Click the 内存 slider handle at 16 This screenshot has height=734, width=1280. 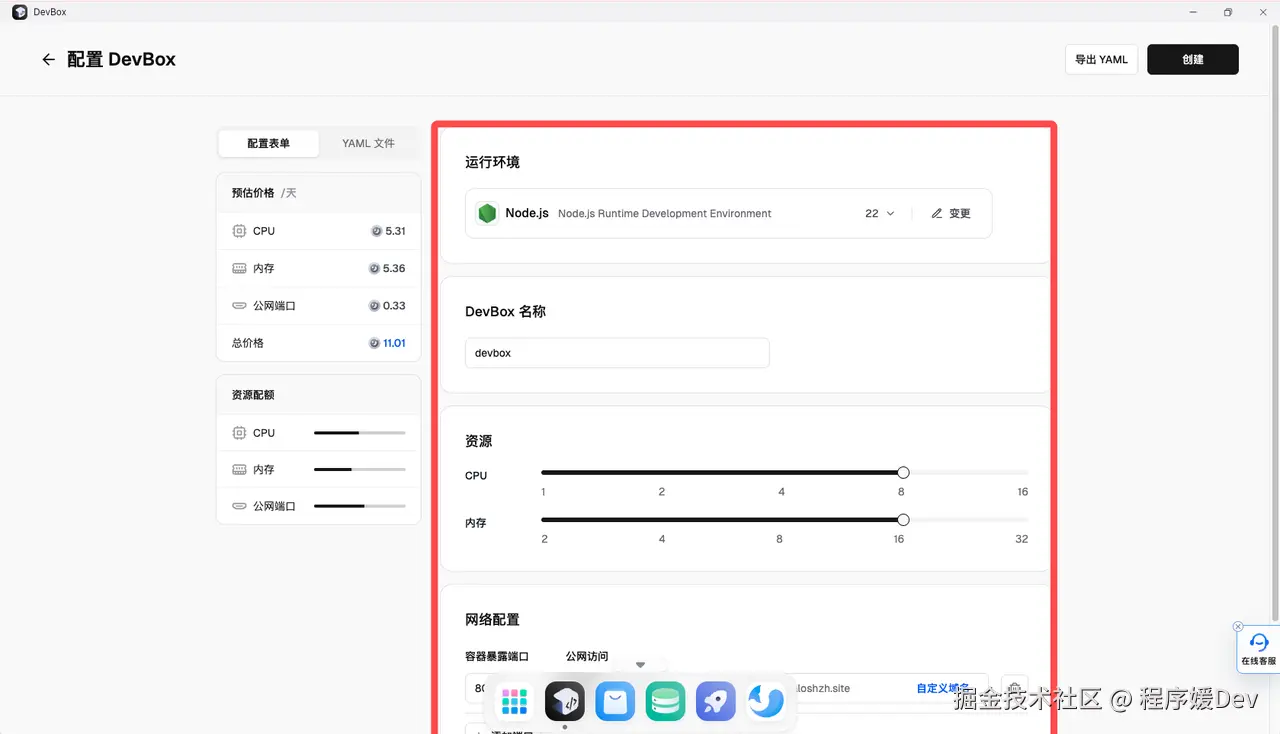click(x=903, y=520)
